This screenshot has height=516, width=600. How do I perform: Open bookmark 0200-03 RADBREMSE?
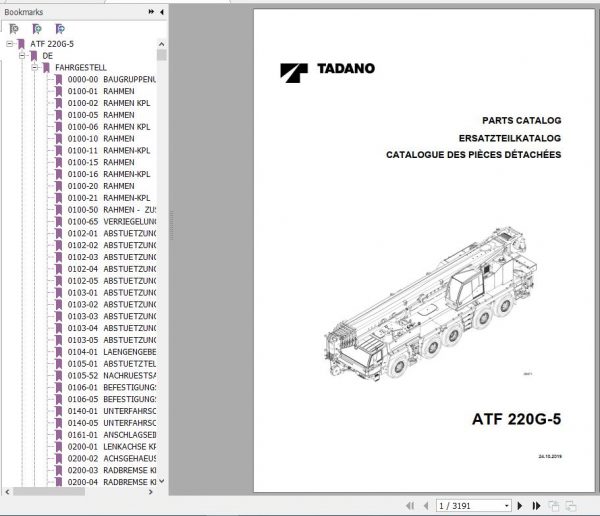[111, 470]
